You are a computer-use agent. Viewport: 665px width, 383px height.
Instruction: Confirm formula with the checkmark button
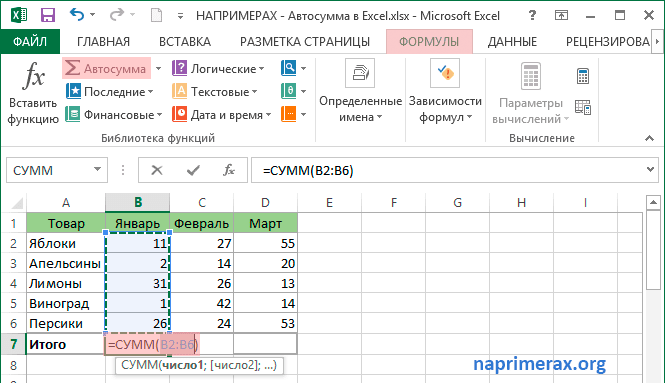point(193,170)
